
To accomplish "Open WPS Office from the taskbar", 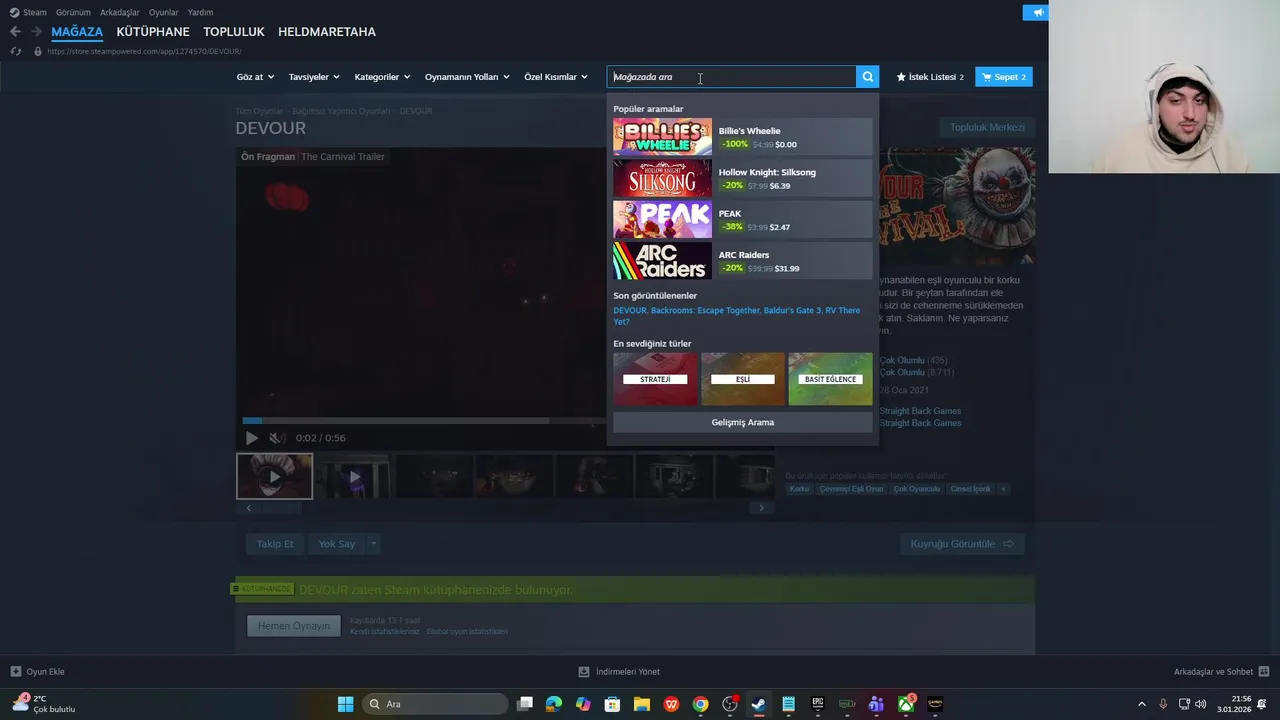I will [671, 704].
